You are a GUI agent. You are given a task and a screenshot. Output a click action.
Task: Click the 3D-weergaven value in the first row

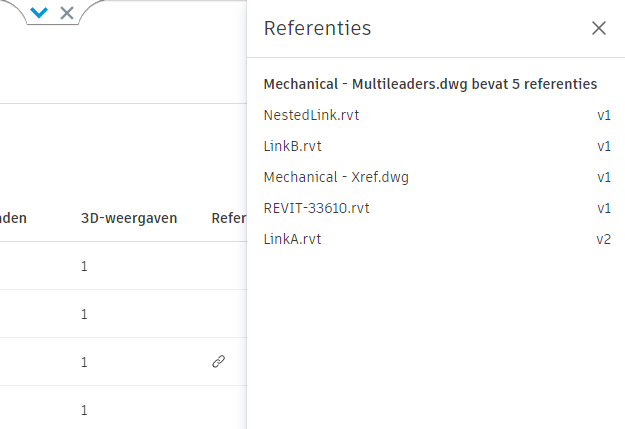click(84, 266)
